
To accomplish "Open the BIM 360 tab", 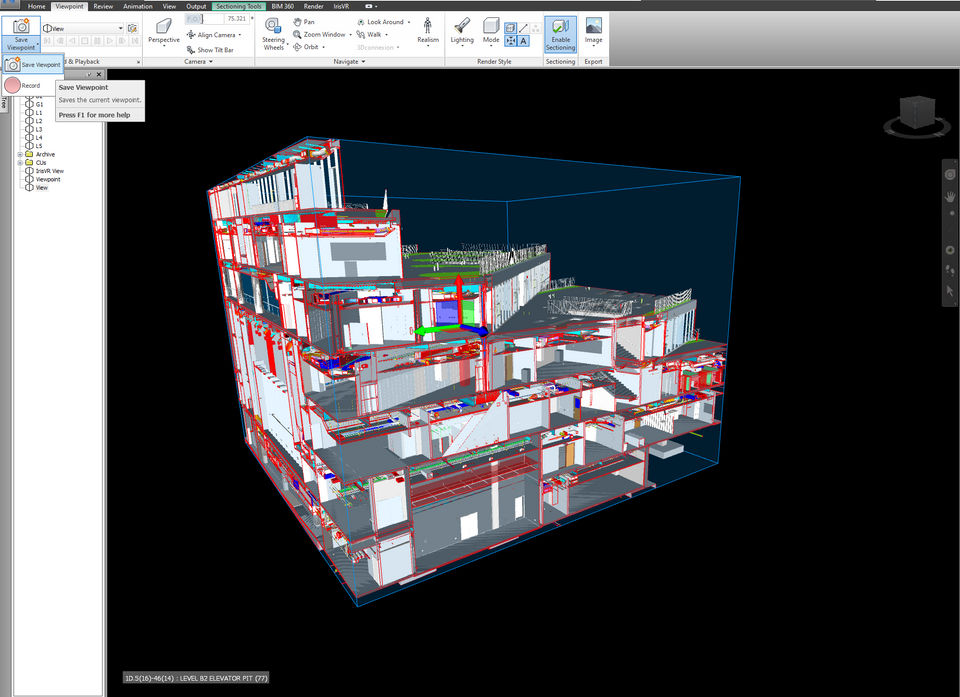I will point(282,6).
